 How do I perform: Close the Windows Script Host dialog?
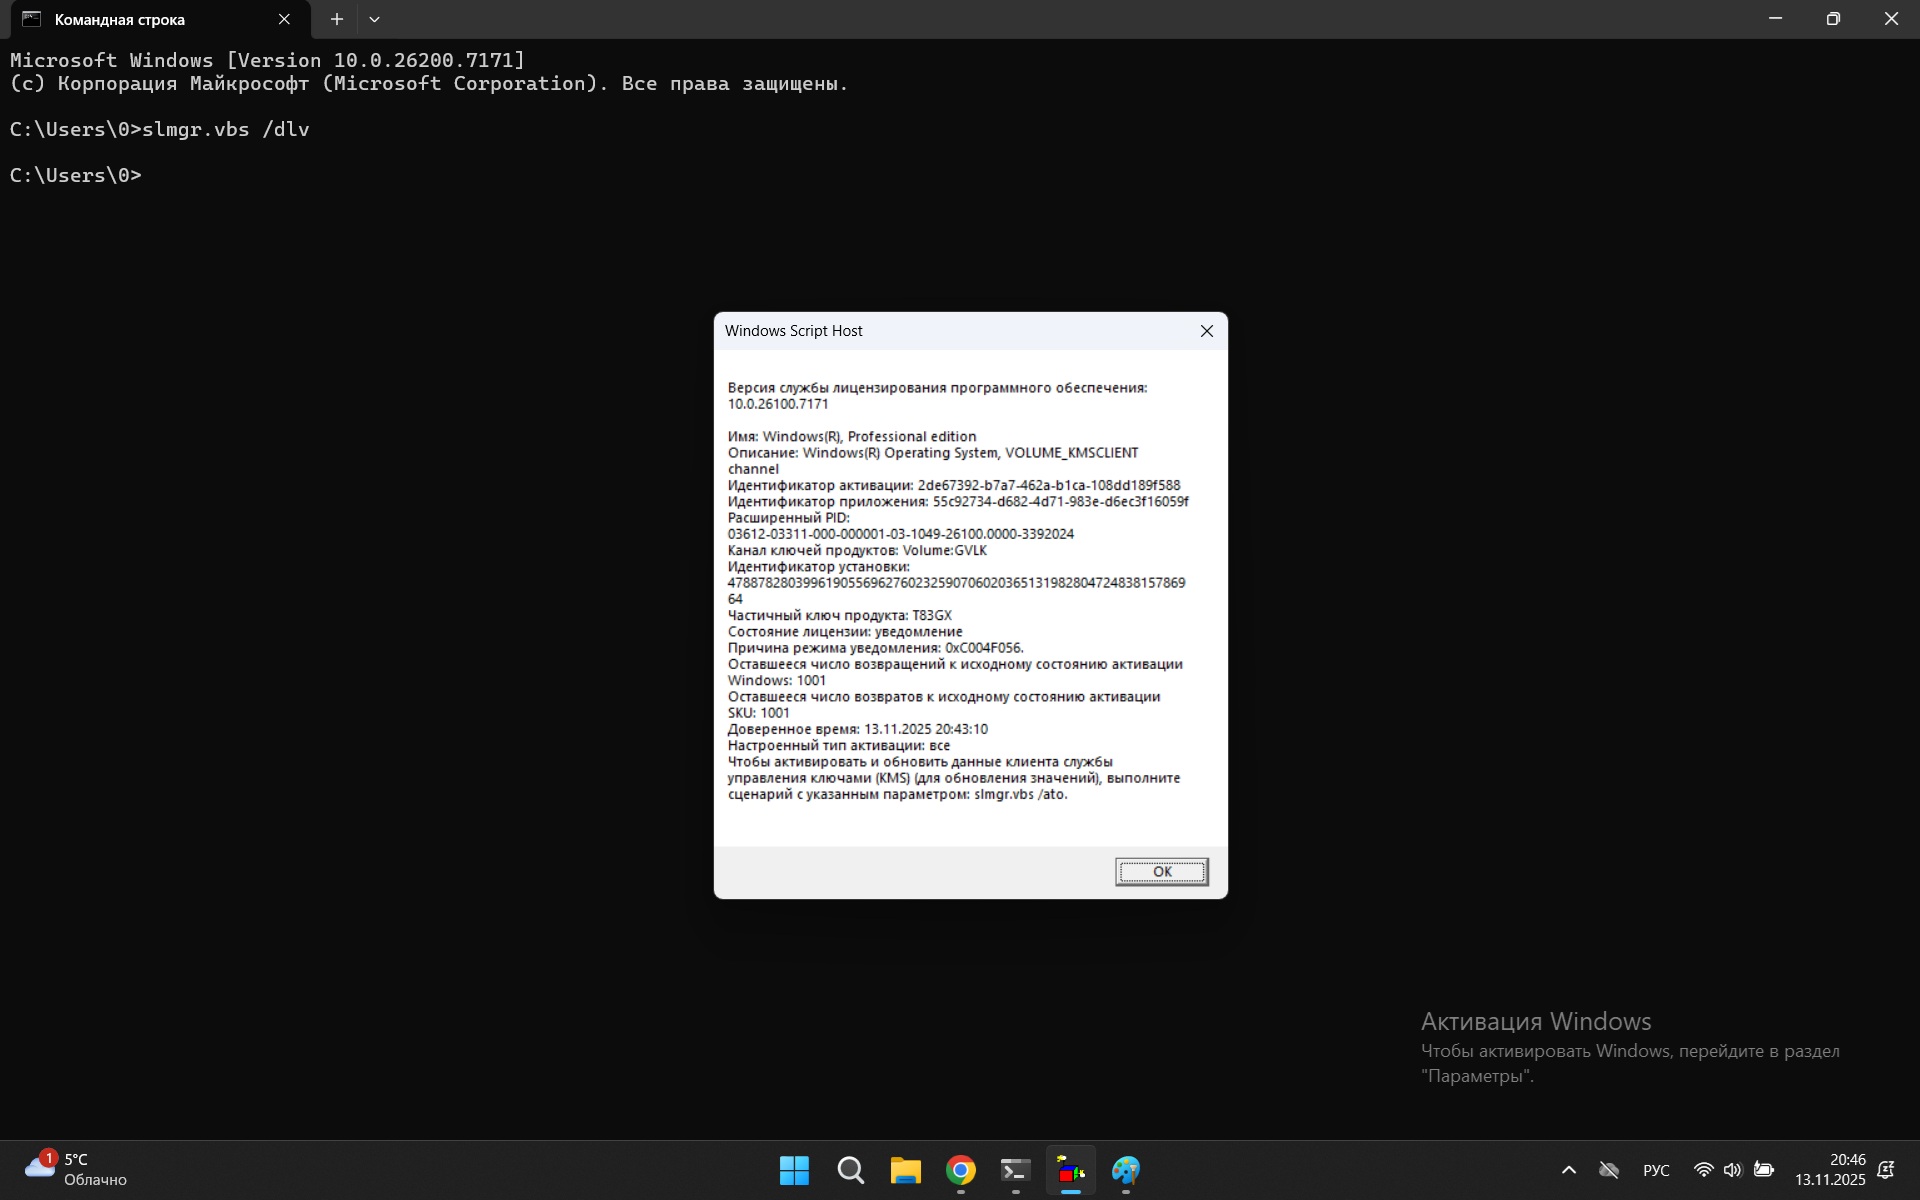pos(1207,331)
